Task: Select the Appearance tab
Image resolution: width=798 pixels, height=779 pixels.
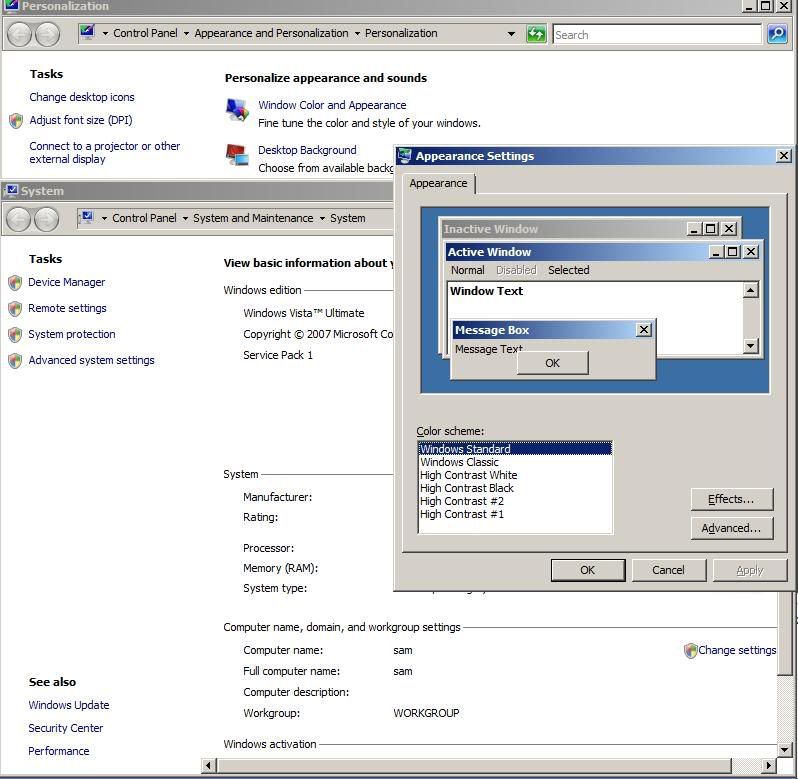Action: [438, 183]
